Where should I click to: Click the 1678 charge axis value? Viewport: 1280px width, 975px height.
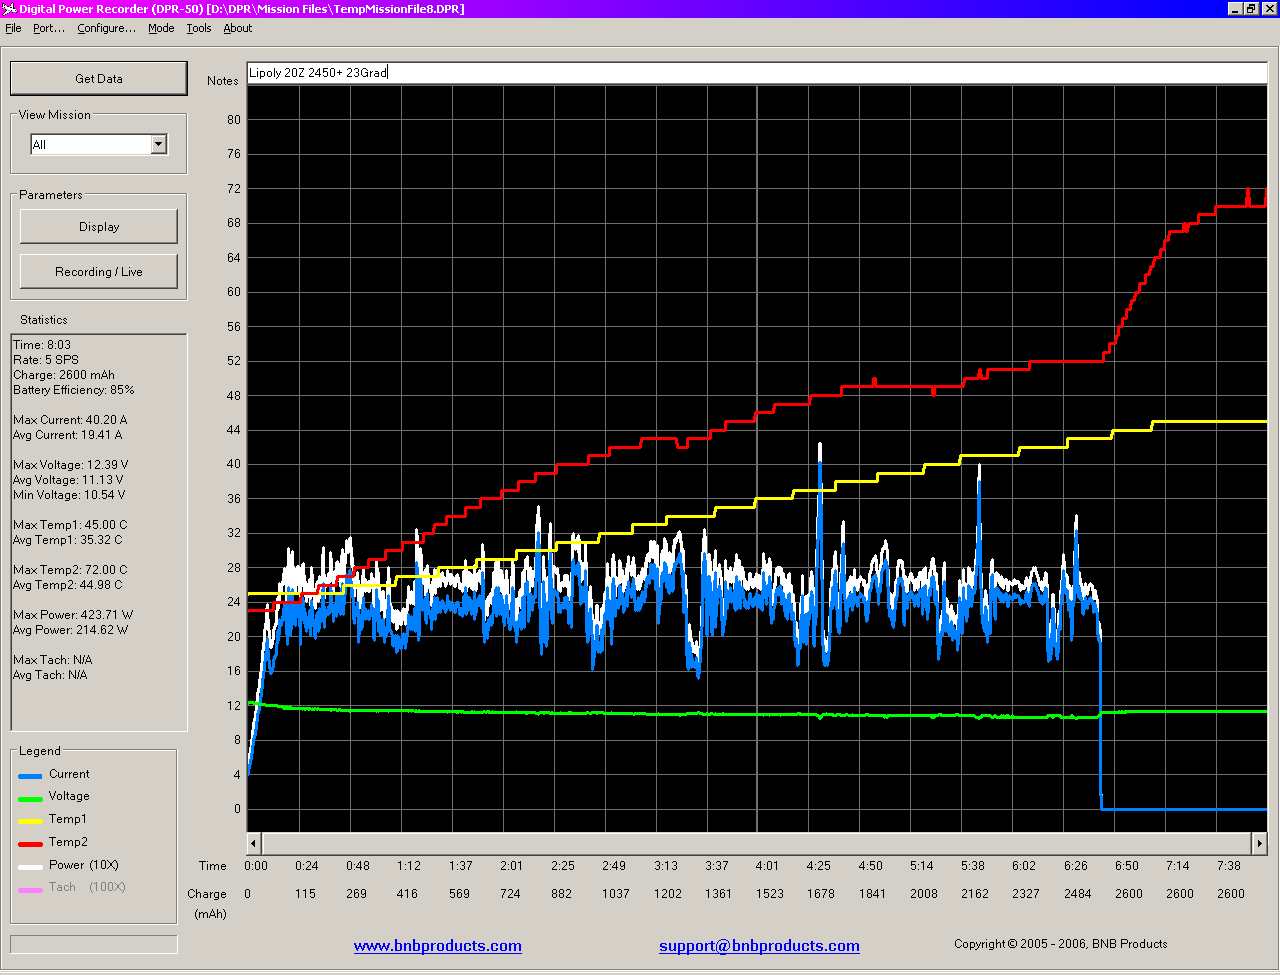820,894
